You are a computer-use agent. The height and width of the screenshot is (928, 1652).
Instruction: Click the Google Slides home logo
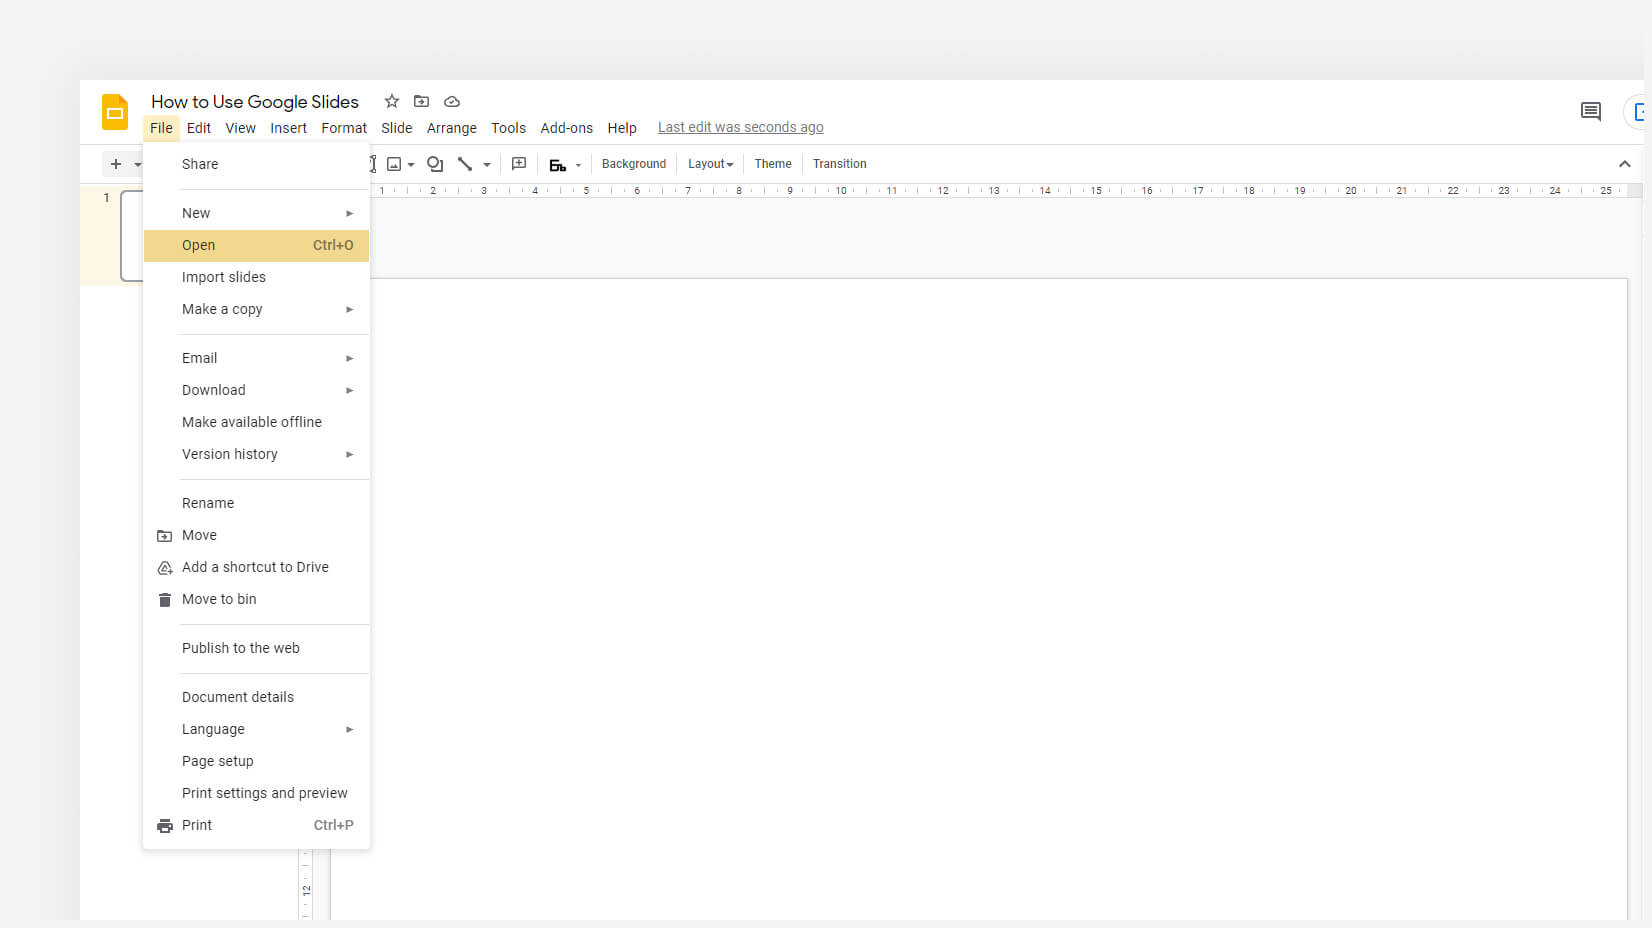click(115, 112)
